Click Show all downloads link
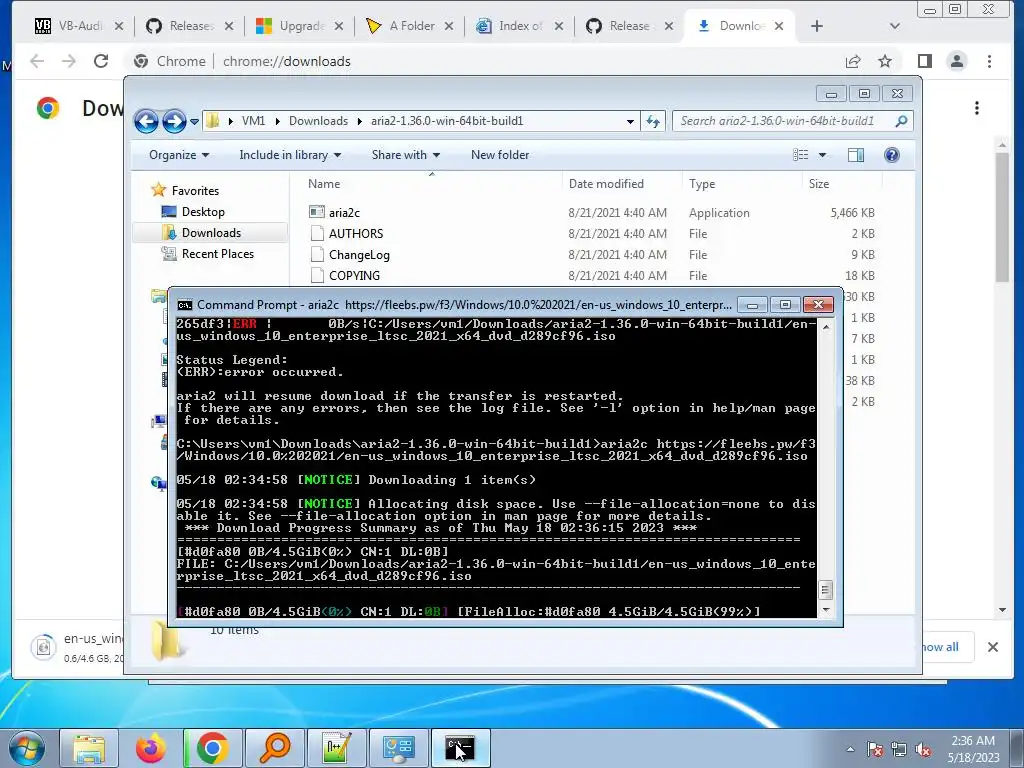The image size is (1024, 768). (x=940, y=647)
